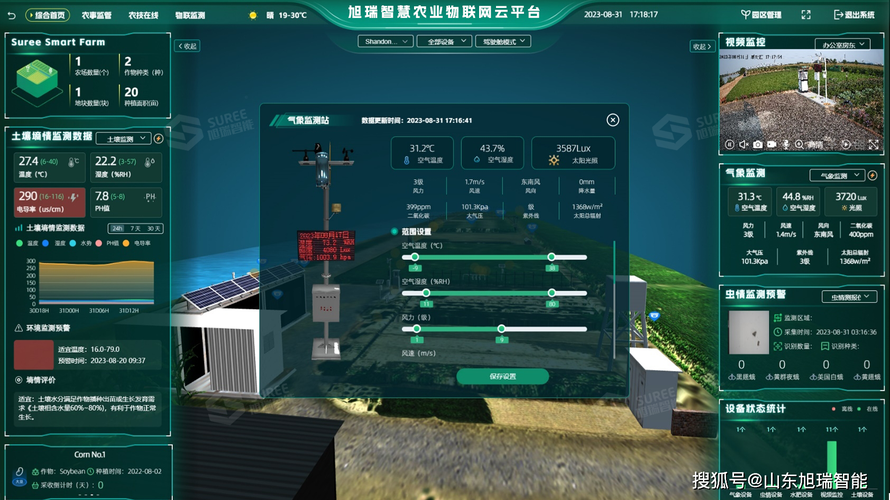Screen dimensions: 890x500
Task: Open the 气象监测 dropdown in right panel
Action: click(x=837, y=175)
